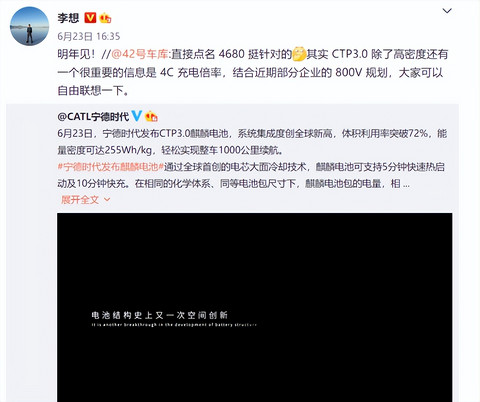
Task: Click the red V verification badge beside 李想
Action: tap(90, 17)
